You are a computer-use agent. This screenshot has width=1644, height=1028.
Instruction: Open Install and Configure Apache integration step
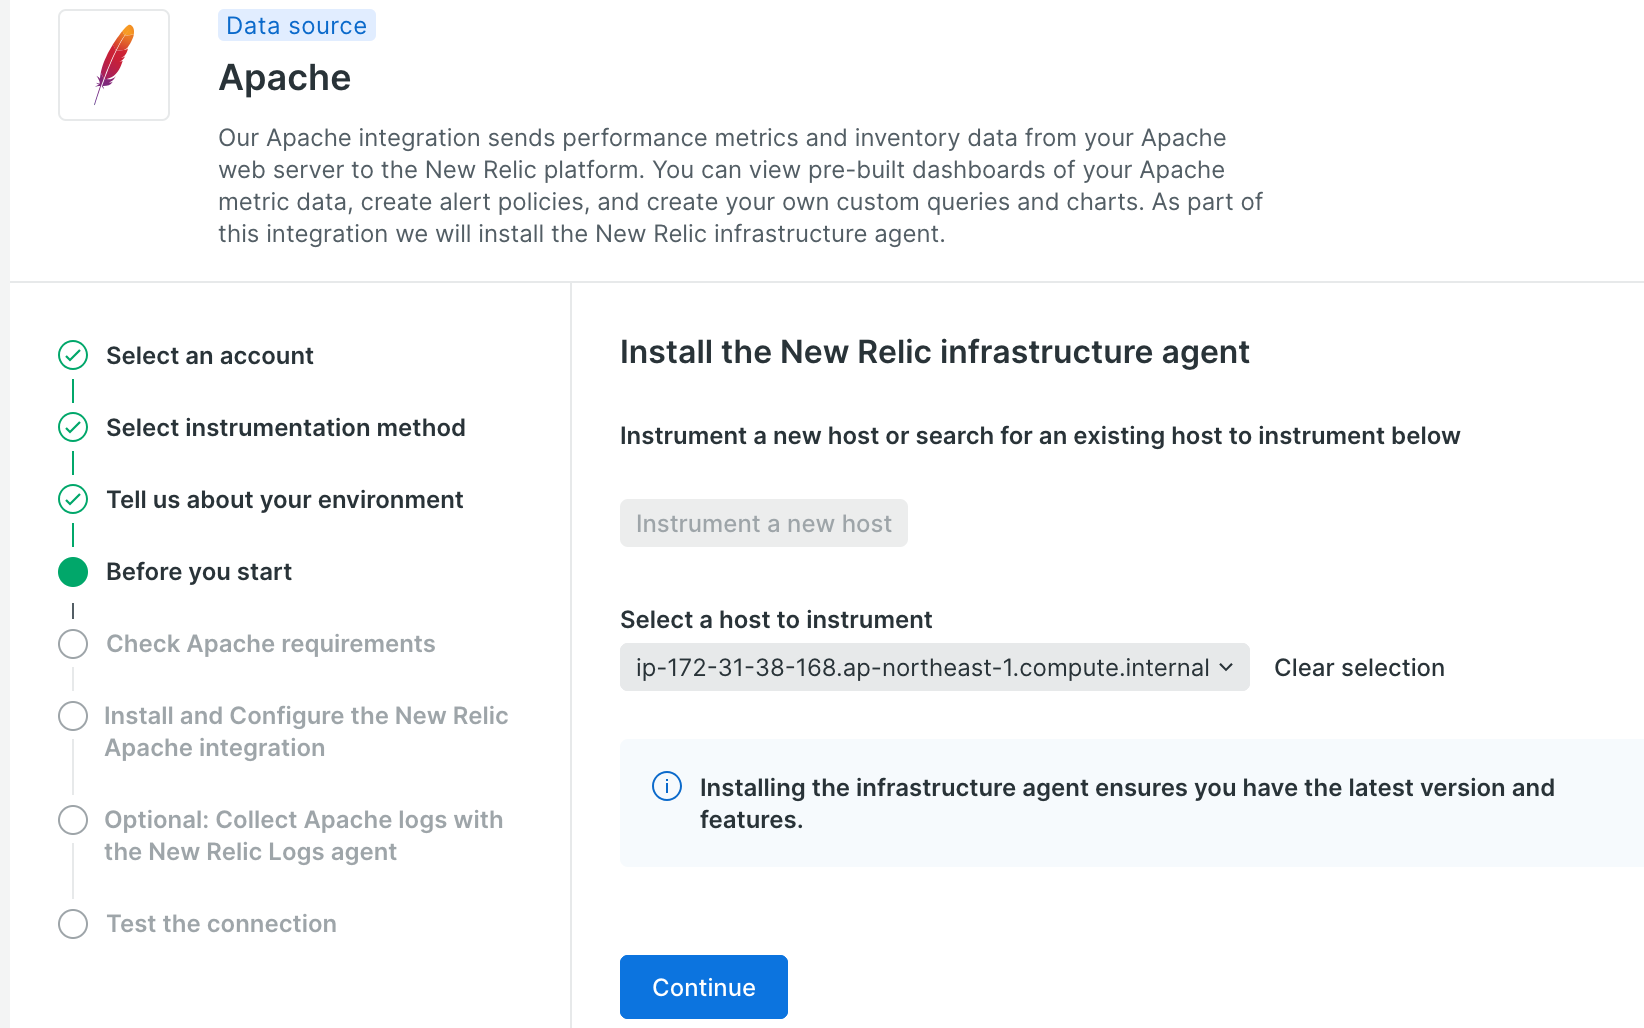(x=306, y=731)
